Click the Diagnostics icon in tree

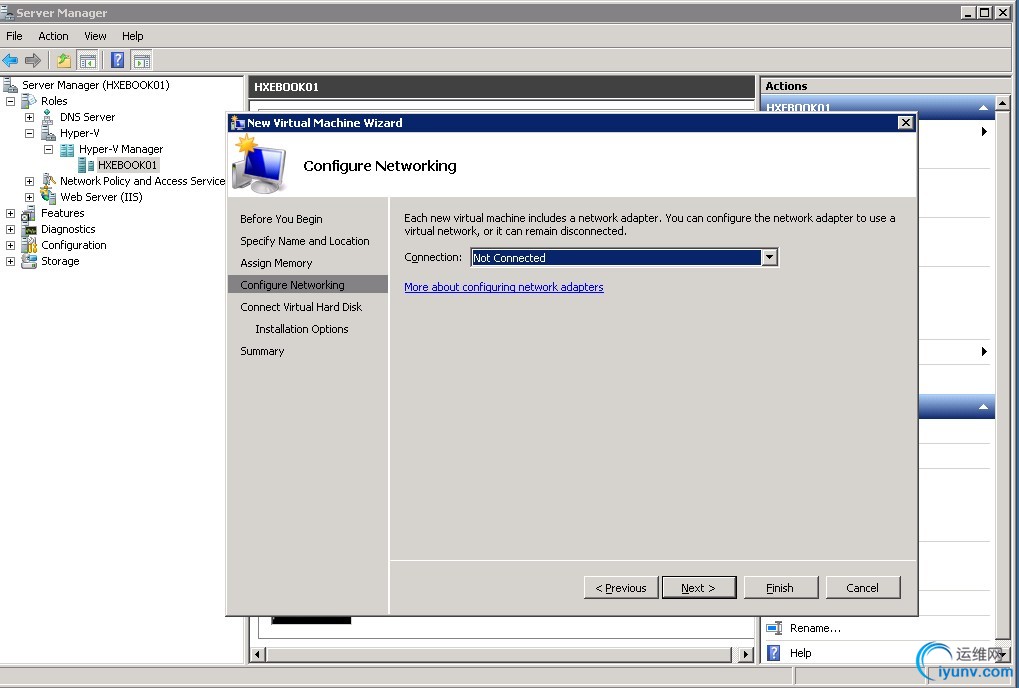29,229
